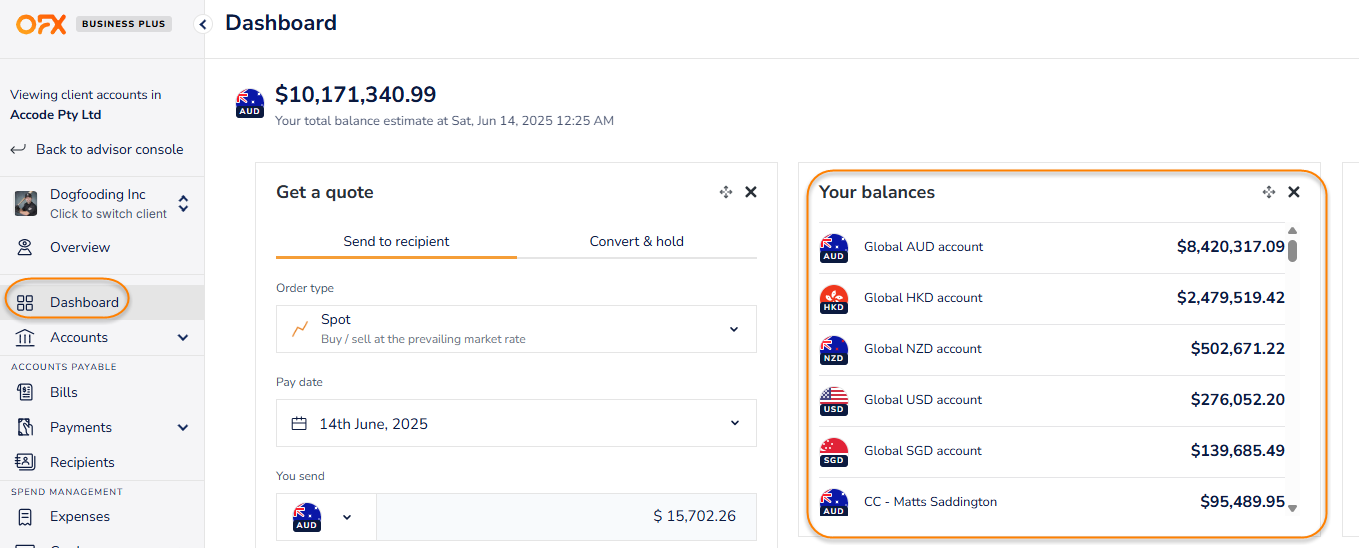This screenshot has height=548, width=1359.
Task: Expand the Payments menu chevron
Action: point(183,427)
